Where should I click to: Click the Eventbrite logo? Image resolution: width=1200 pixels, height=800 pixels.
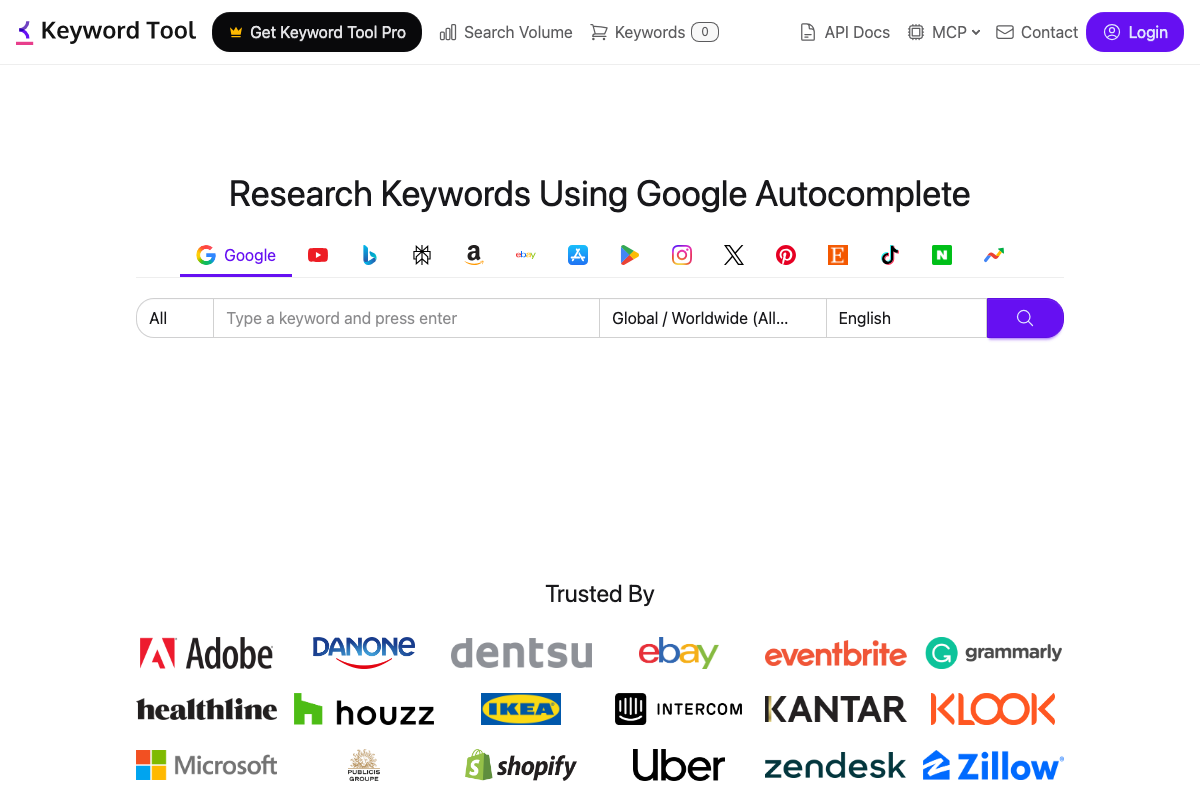pyautogui.click(x=836, y=655)
